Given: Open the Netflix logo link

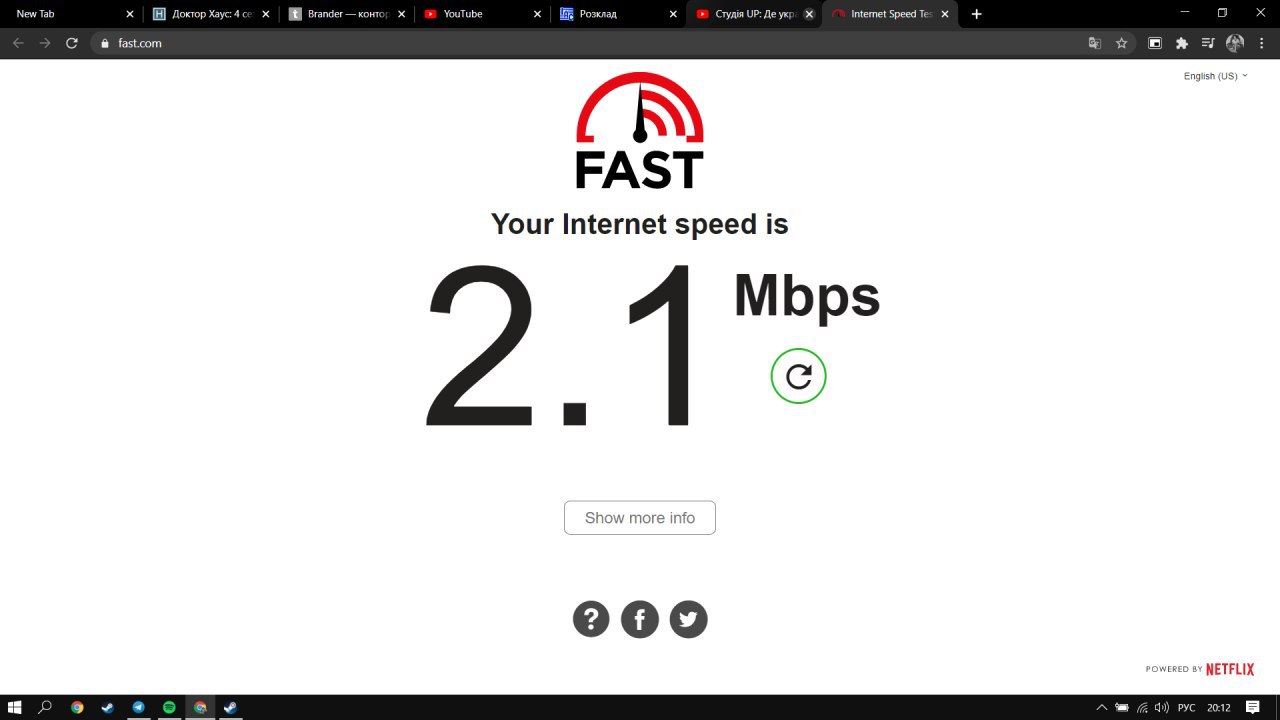Looking at the screenshot, I should point(1229,669).
